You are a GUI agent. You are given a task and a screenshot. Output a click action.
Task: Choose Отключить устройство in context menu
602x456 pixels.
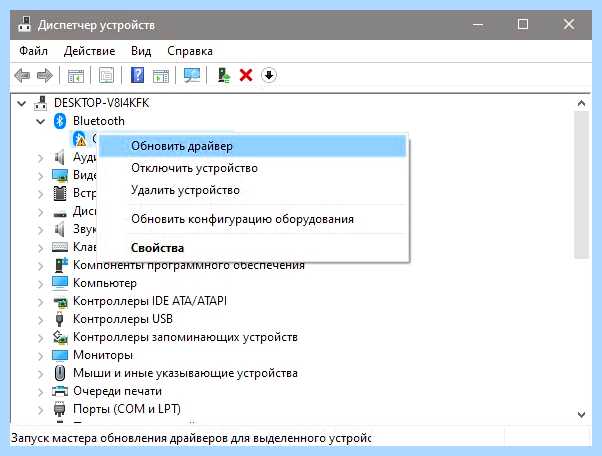coord(253,168)
